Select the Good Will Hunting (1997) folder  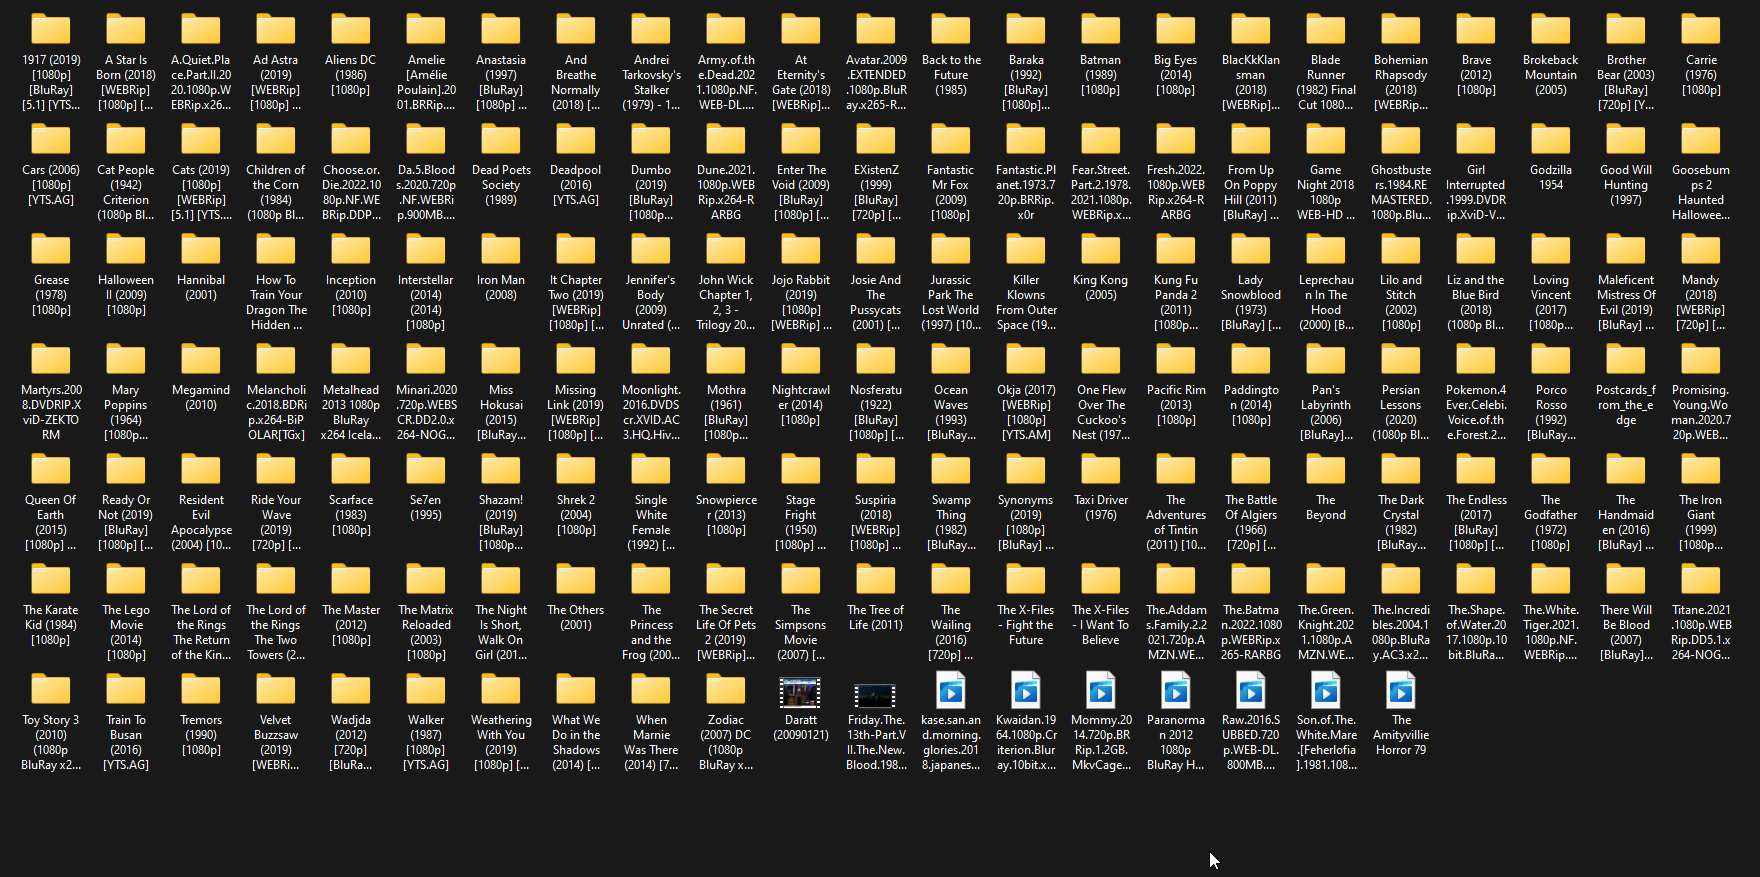[x=1626, y=140]
